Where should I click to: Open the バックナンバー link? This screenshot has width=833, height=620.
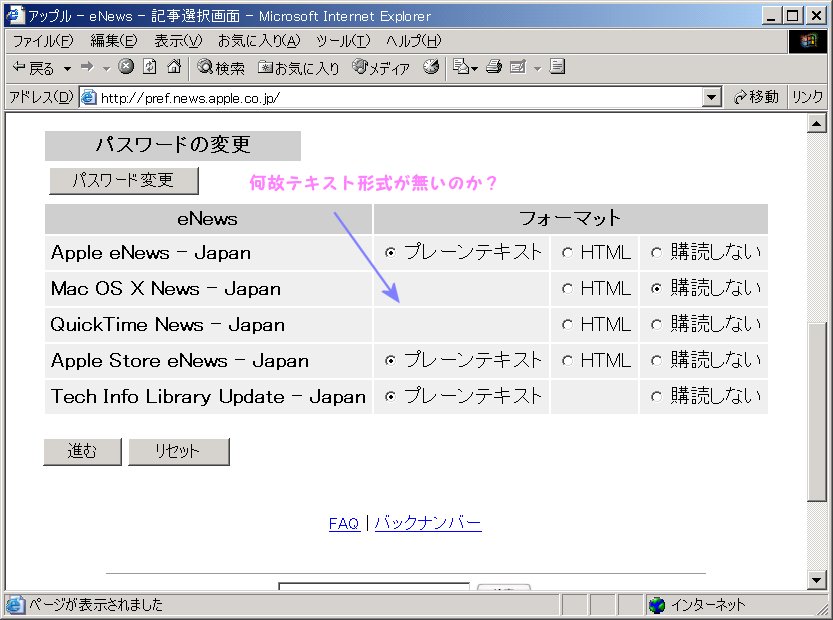click(428, 523)
